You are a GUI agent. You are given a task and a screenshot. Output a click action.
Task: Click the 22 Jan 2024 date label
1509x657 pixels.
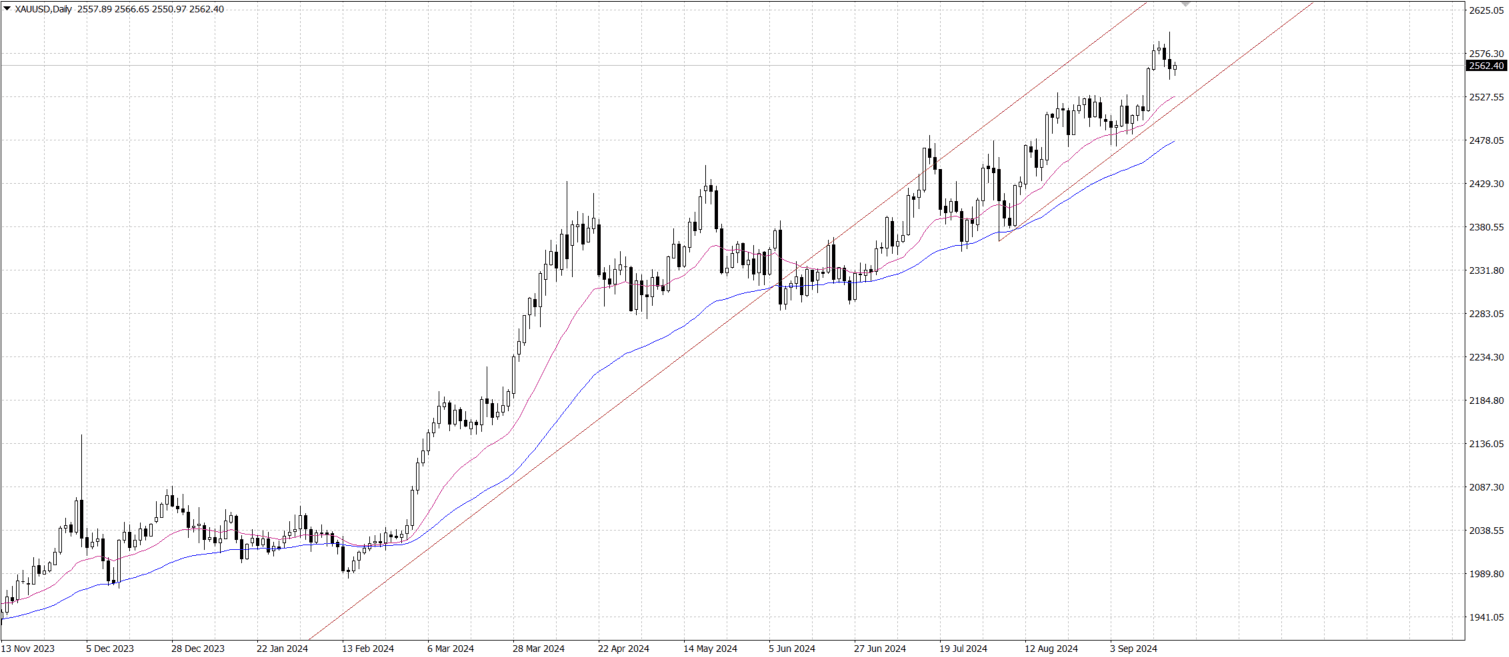282,649
